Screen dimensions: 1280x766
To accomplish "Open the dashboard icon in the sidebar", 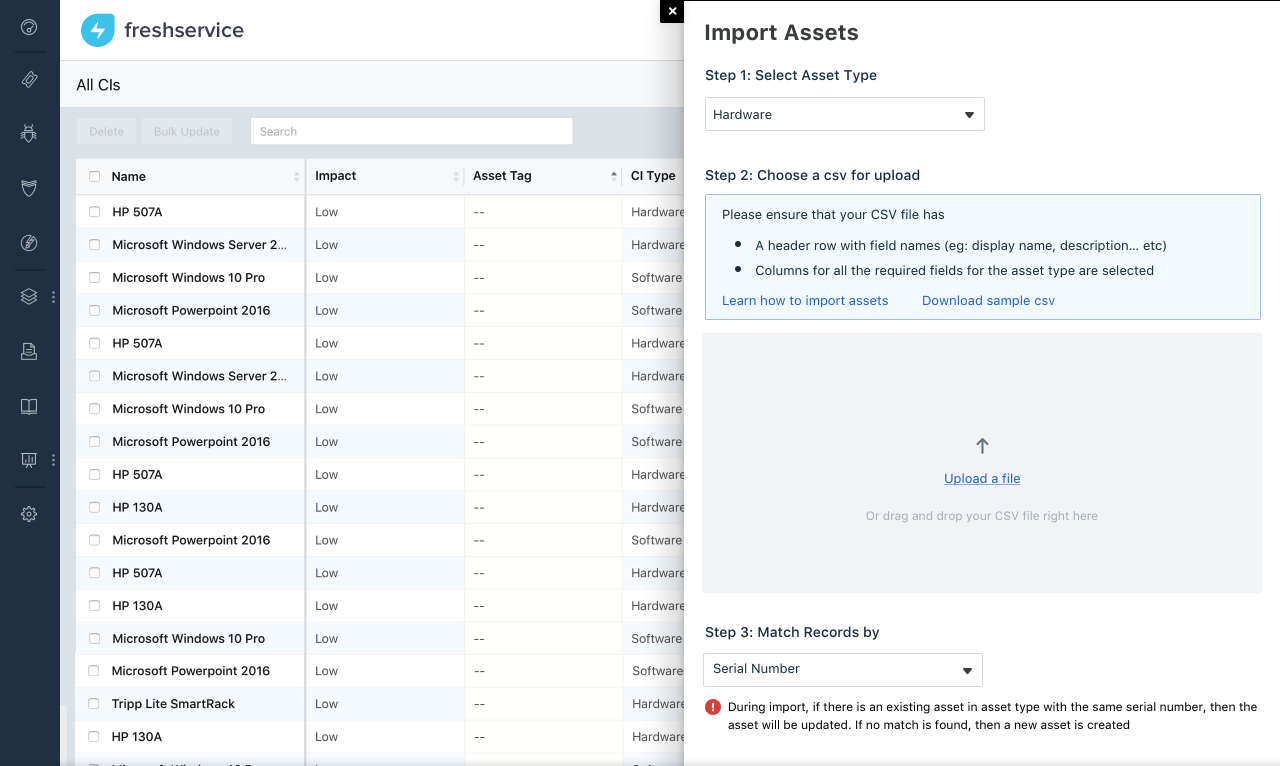I will point(29,28).
